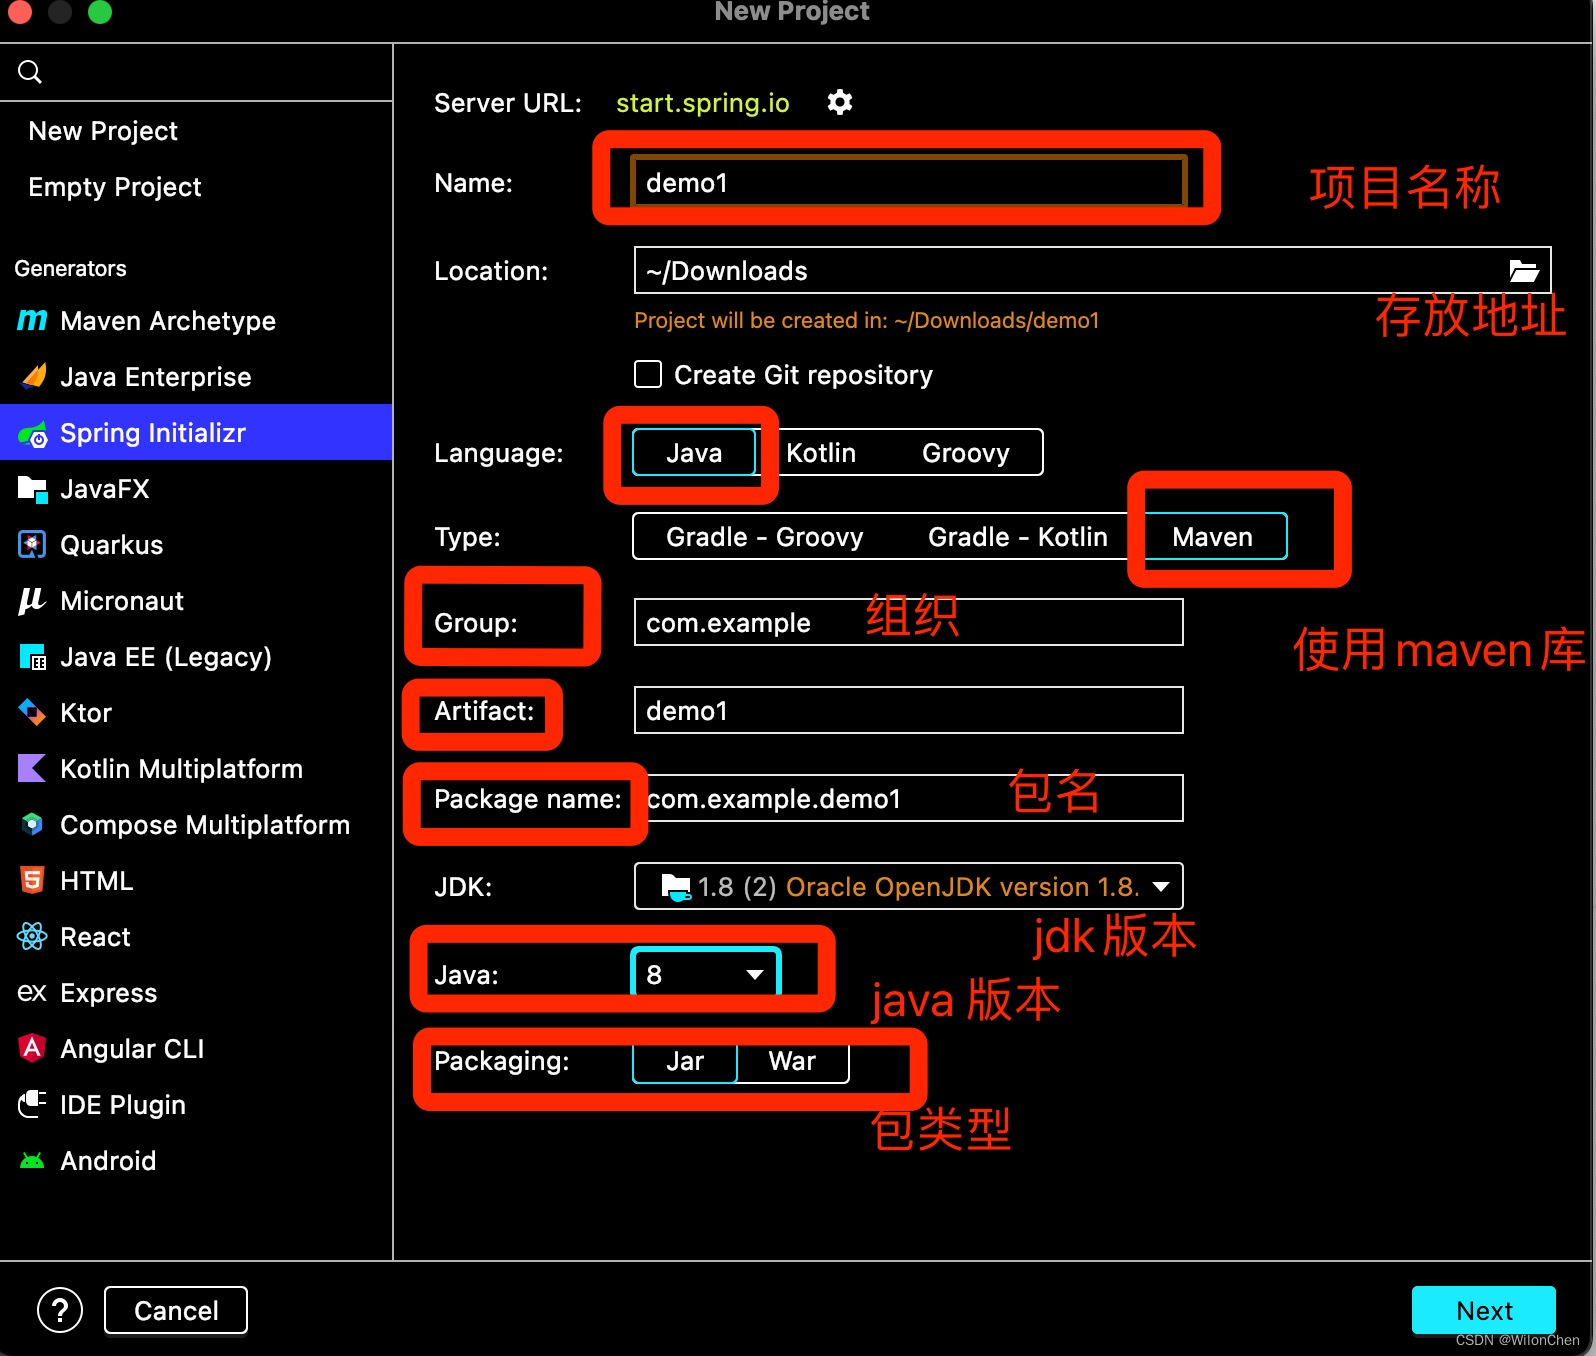This screenshot has height=1356, width=1596.
Task: Select Groovy as the language
Action: pos(966,453)
